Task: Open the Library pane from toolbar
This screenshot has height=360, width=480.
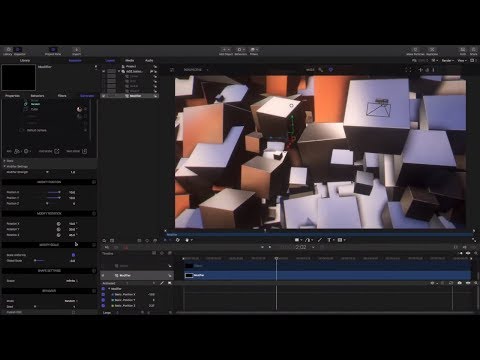Action: [x=8, y=51]
